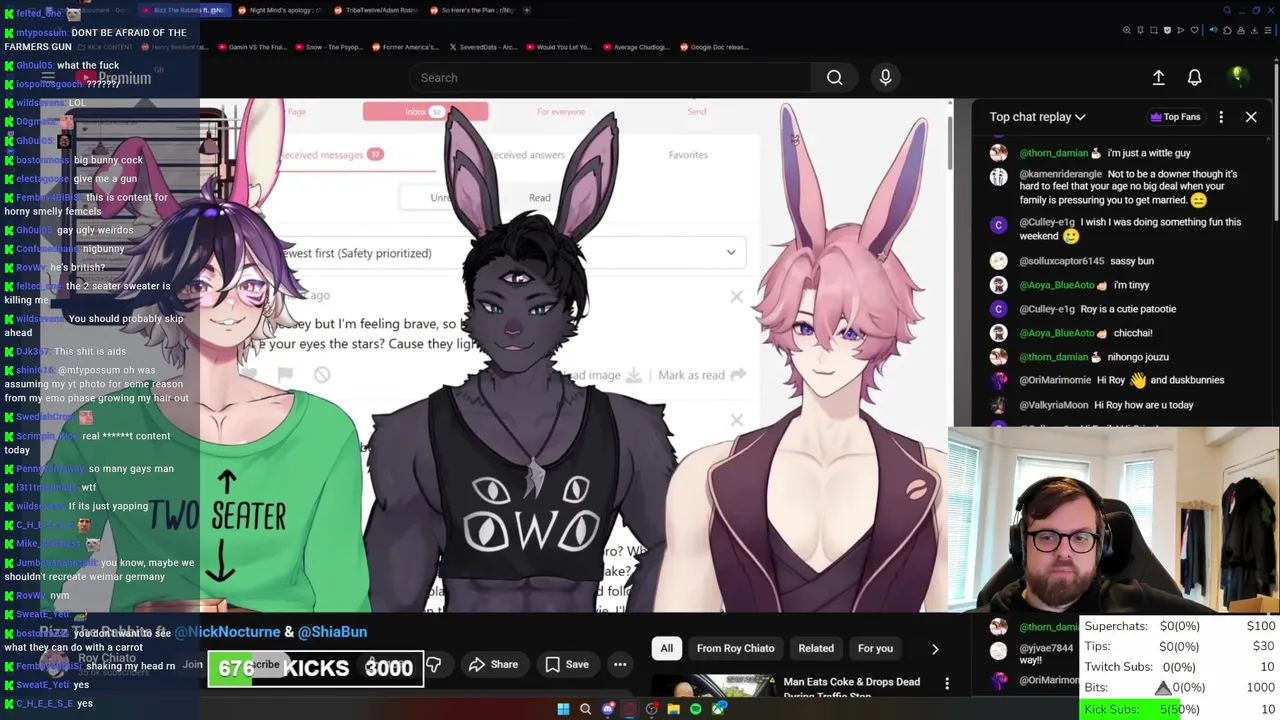This screenshot has height=720, width=1280.
Task: Expand the Top chat replay dropdown
Action: (x=1037, y=117)
